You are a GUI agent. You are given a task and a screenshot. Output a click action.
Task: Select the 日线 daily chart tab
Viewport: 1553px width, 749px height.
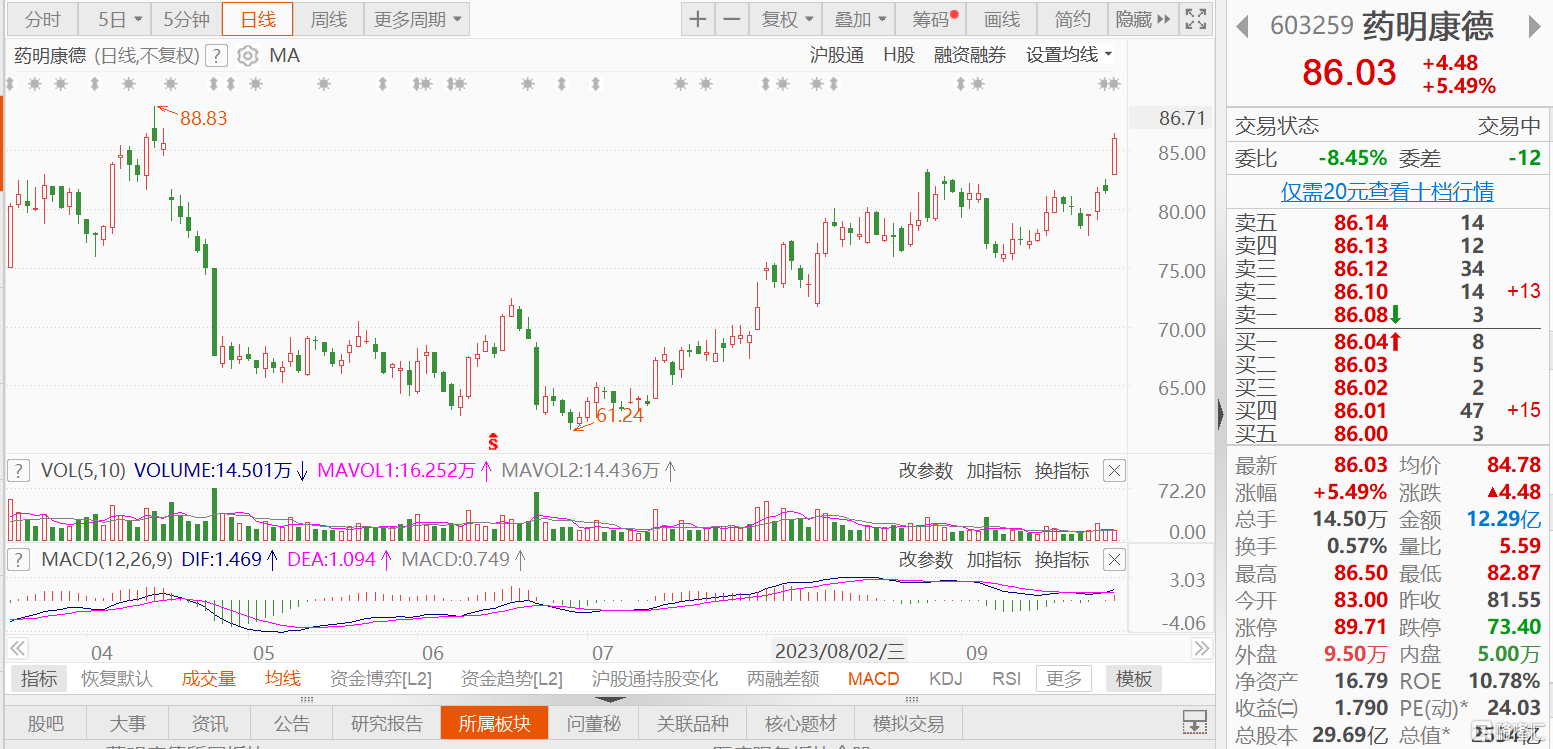point(257,19)
